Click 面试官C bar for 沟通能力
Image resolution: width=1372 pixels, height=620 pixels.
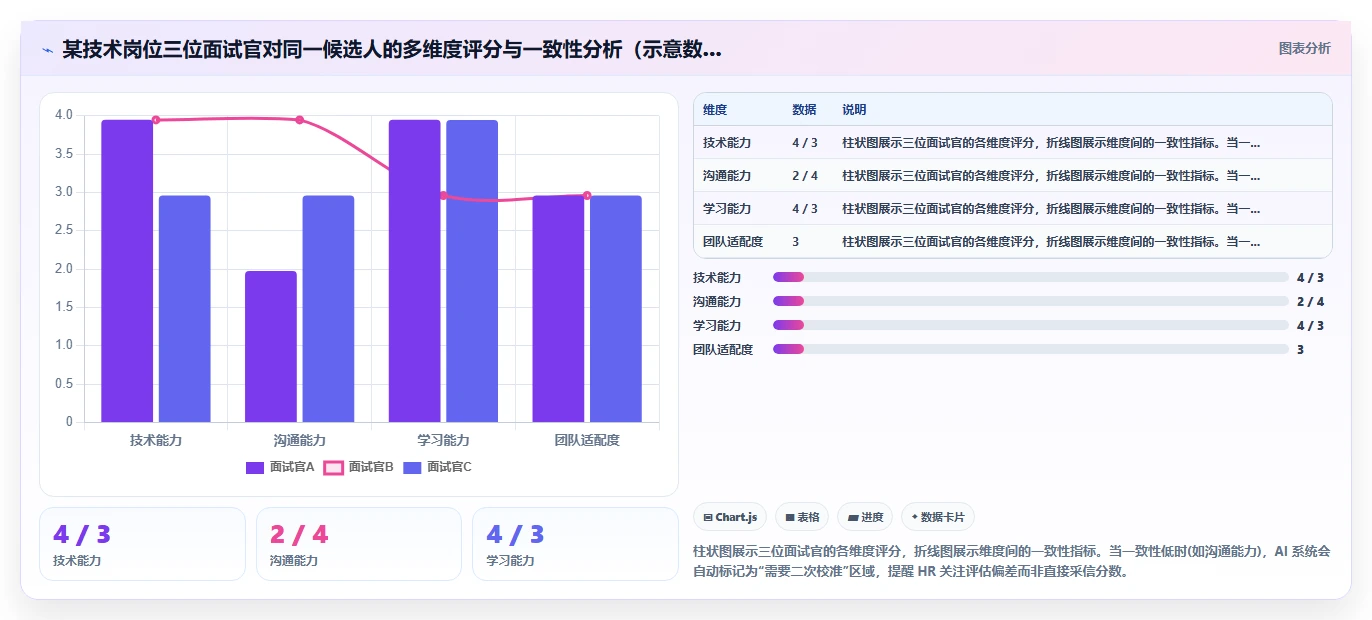(328, 309)
